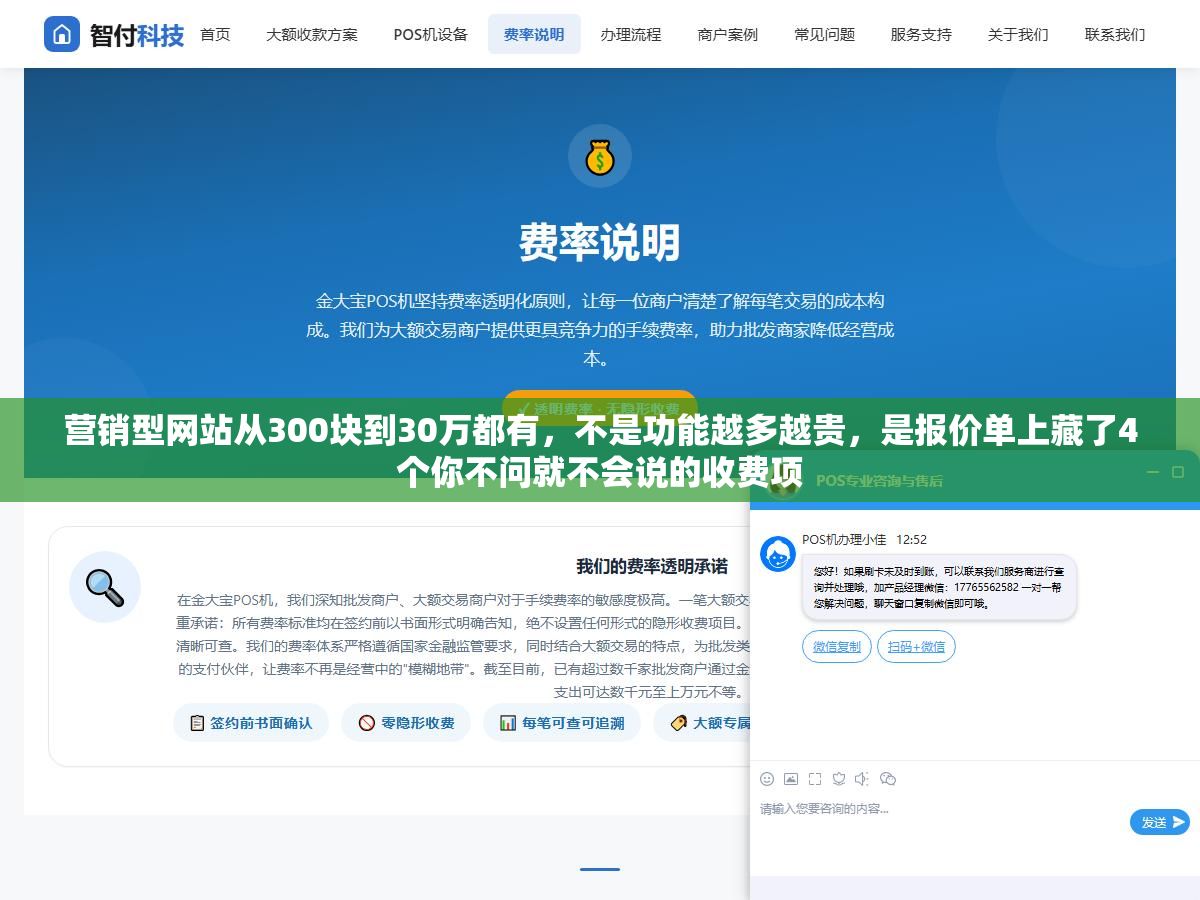Screen dimensions: 1200x900
Task: Click the 微信复制 chat button
Action: coord(837,646)
